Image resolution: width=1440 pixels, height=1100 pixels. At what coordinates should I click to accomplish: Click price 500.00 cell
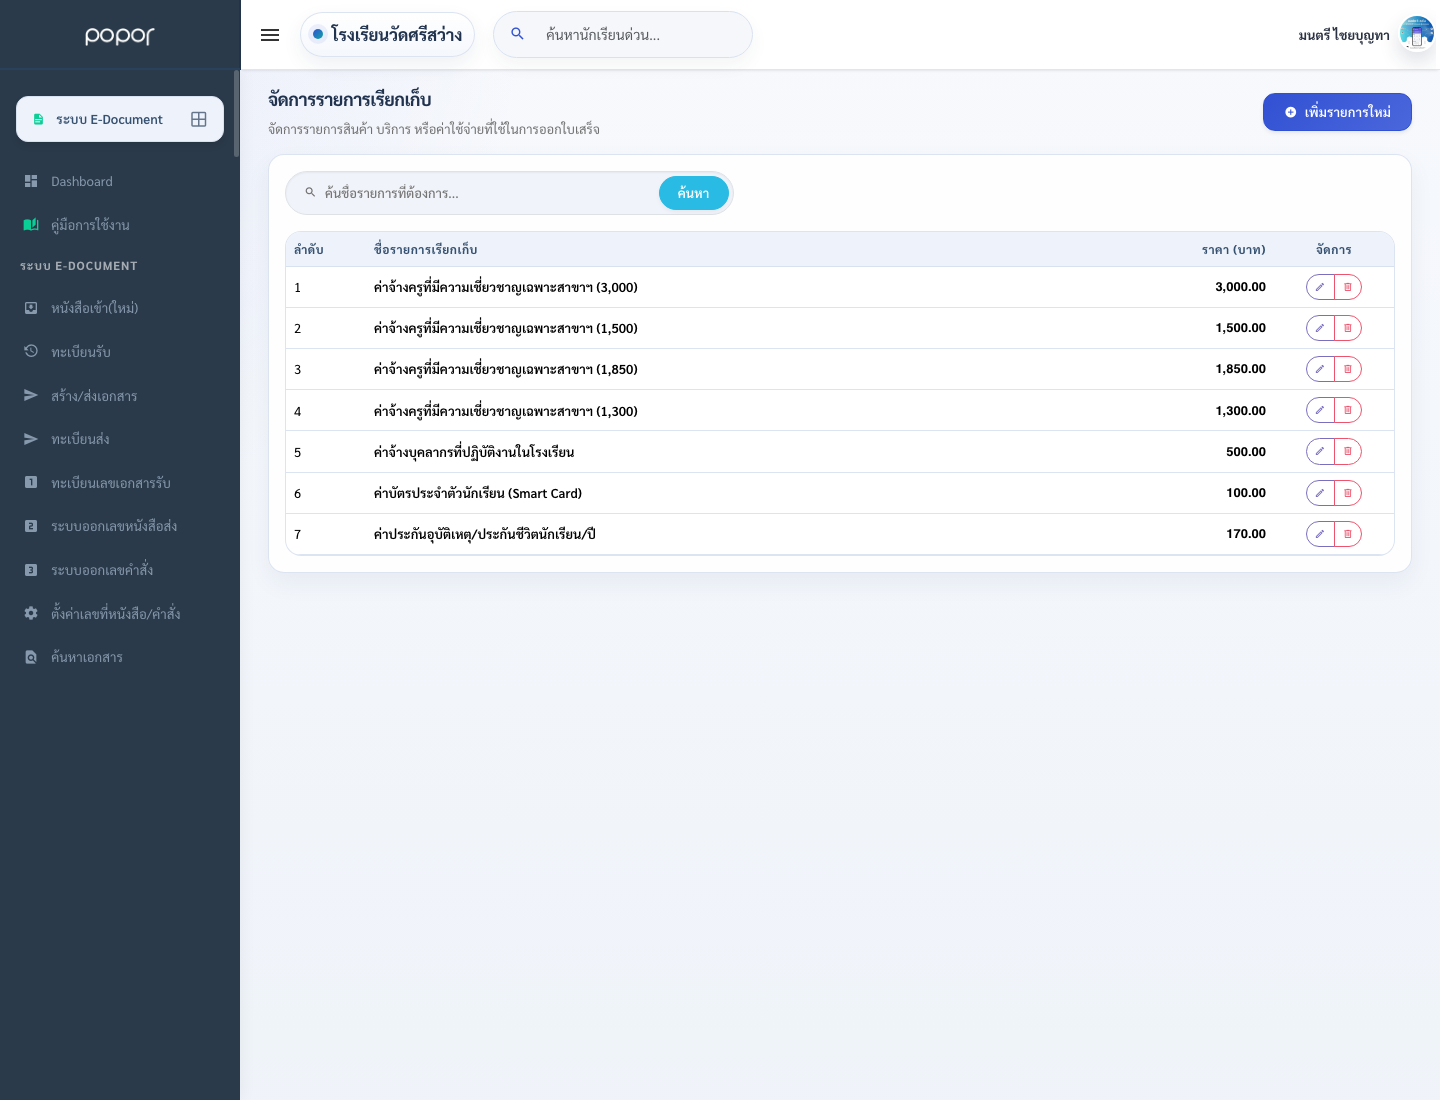tap(1246, 452)
